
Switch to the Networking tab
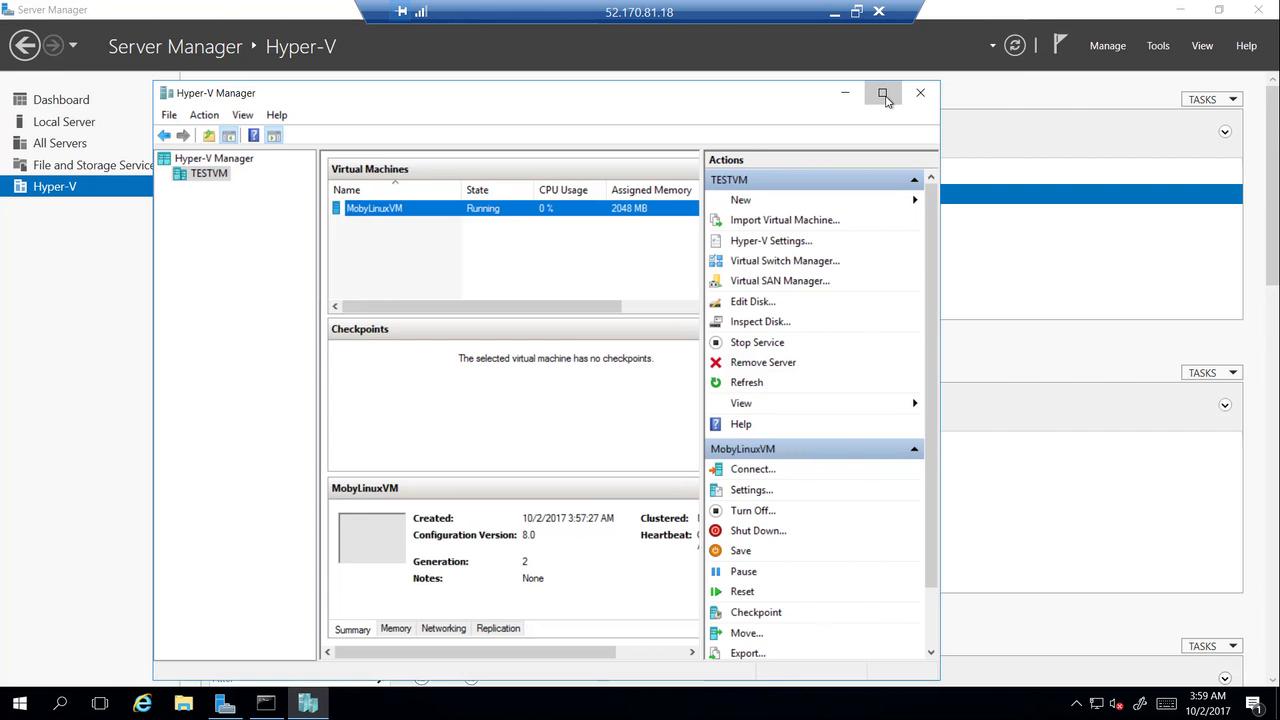pos(443,629)
